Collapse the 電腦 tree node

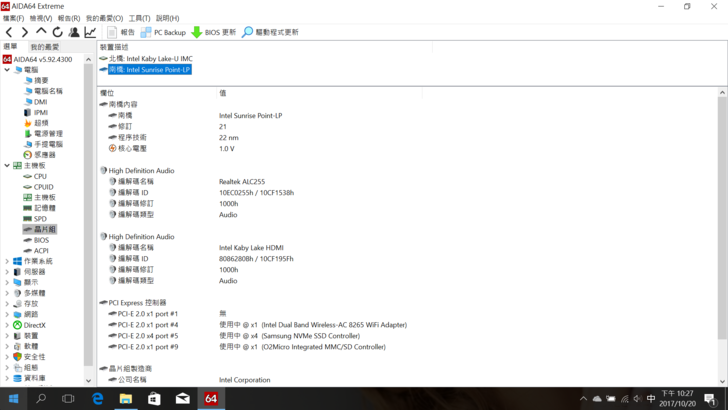[7, 70]
